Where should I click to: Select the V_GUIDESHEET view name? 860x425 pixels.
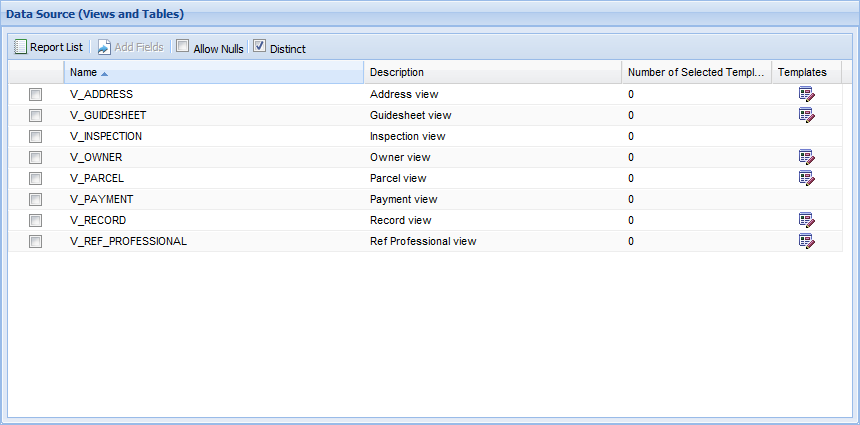click(x=109, y=115)
